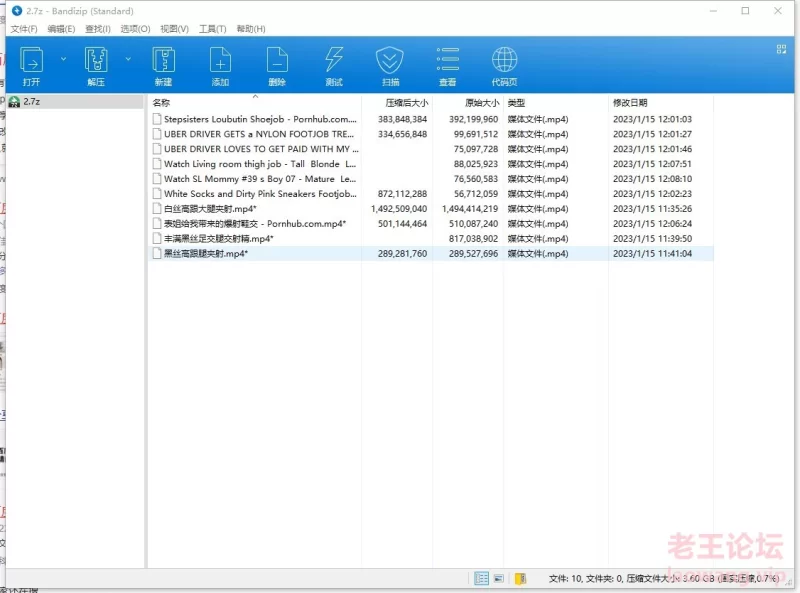Open the 视图(V) menu

point(174,29)
